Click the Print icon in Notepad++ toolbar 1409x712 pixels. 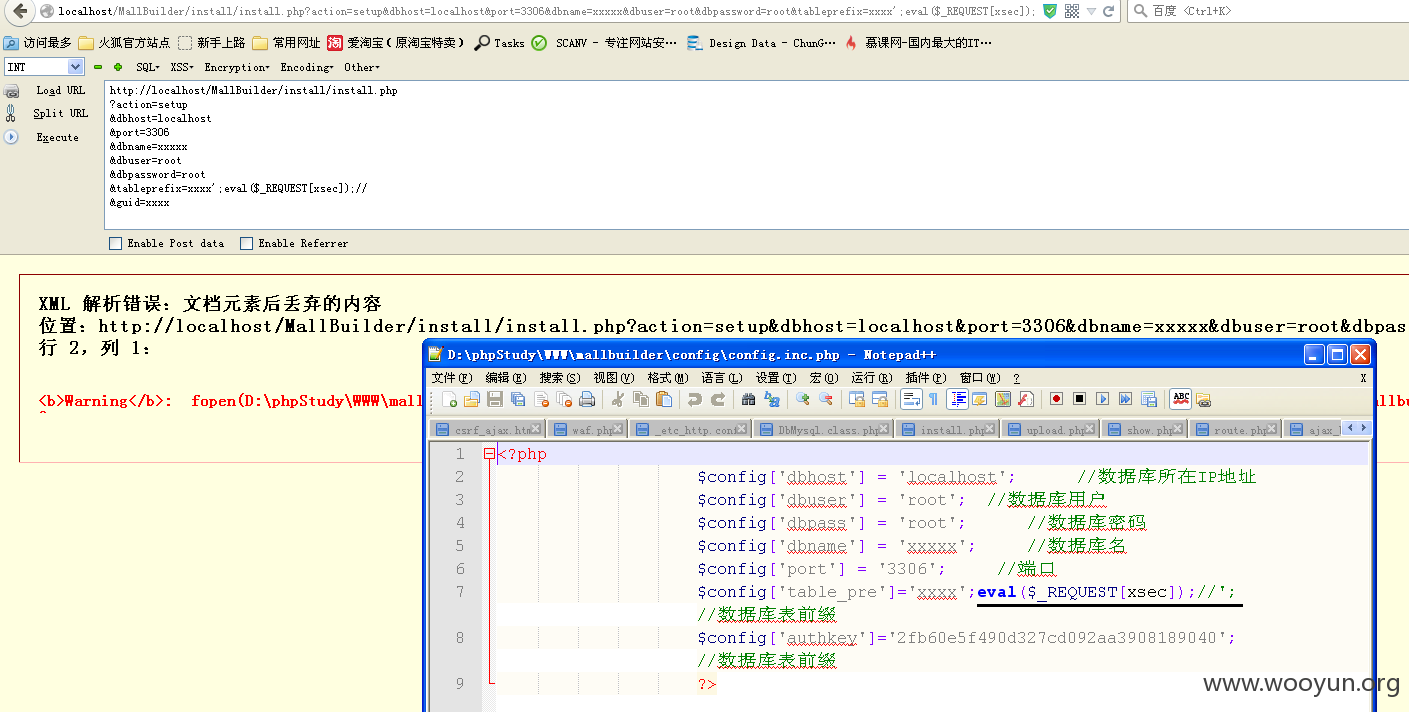[x=587, y=399]
